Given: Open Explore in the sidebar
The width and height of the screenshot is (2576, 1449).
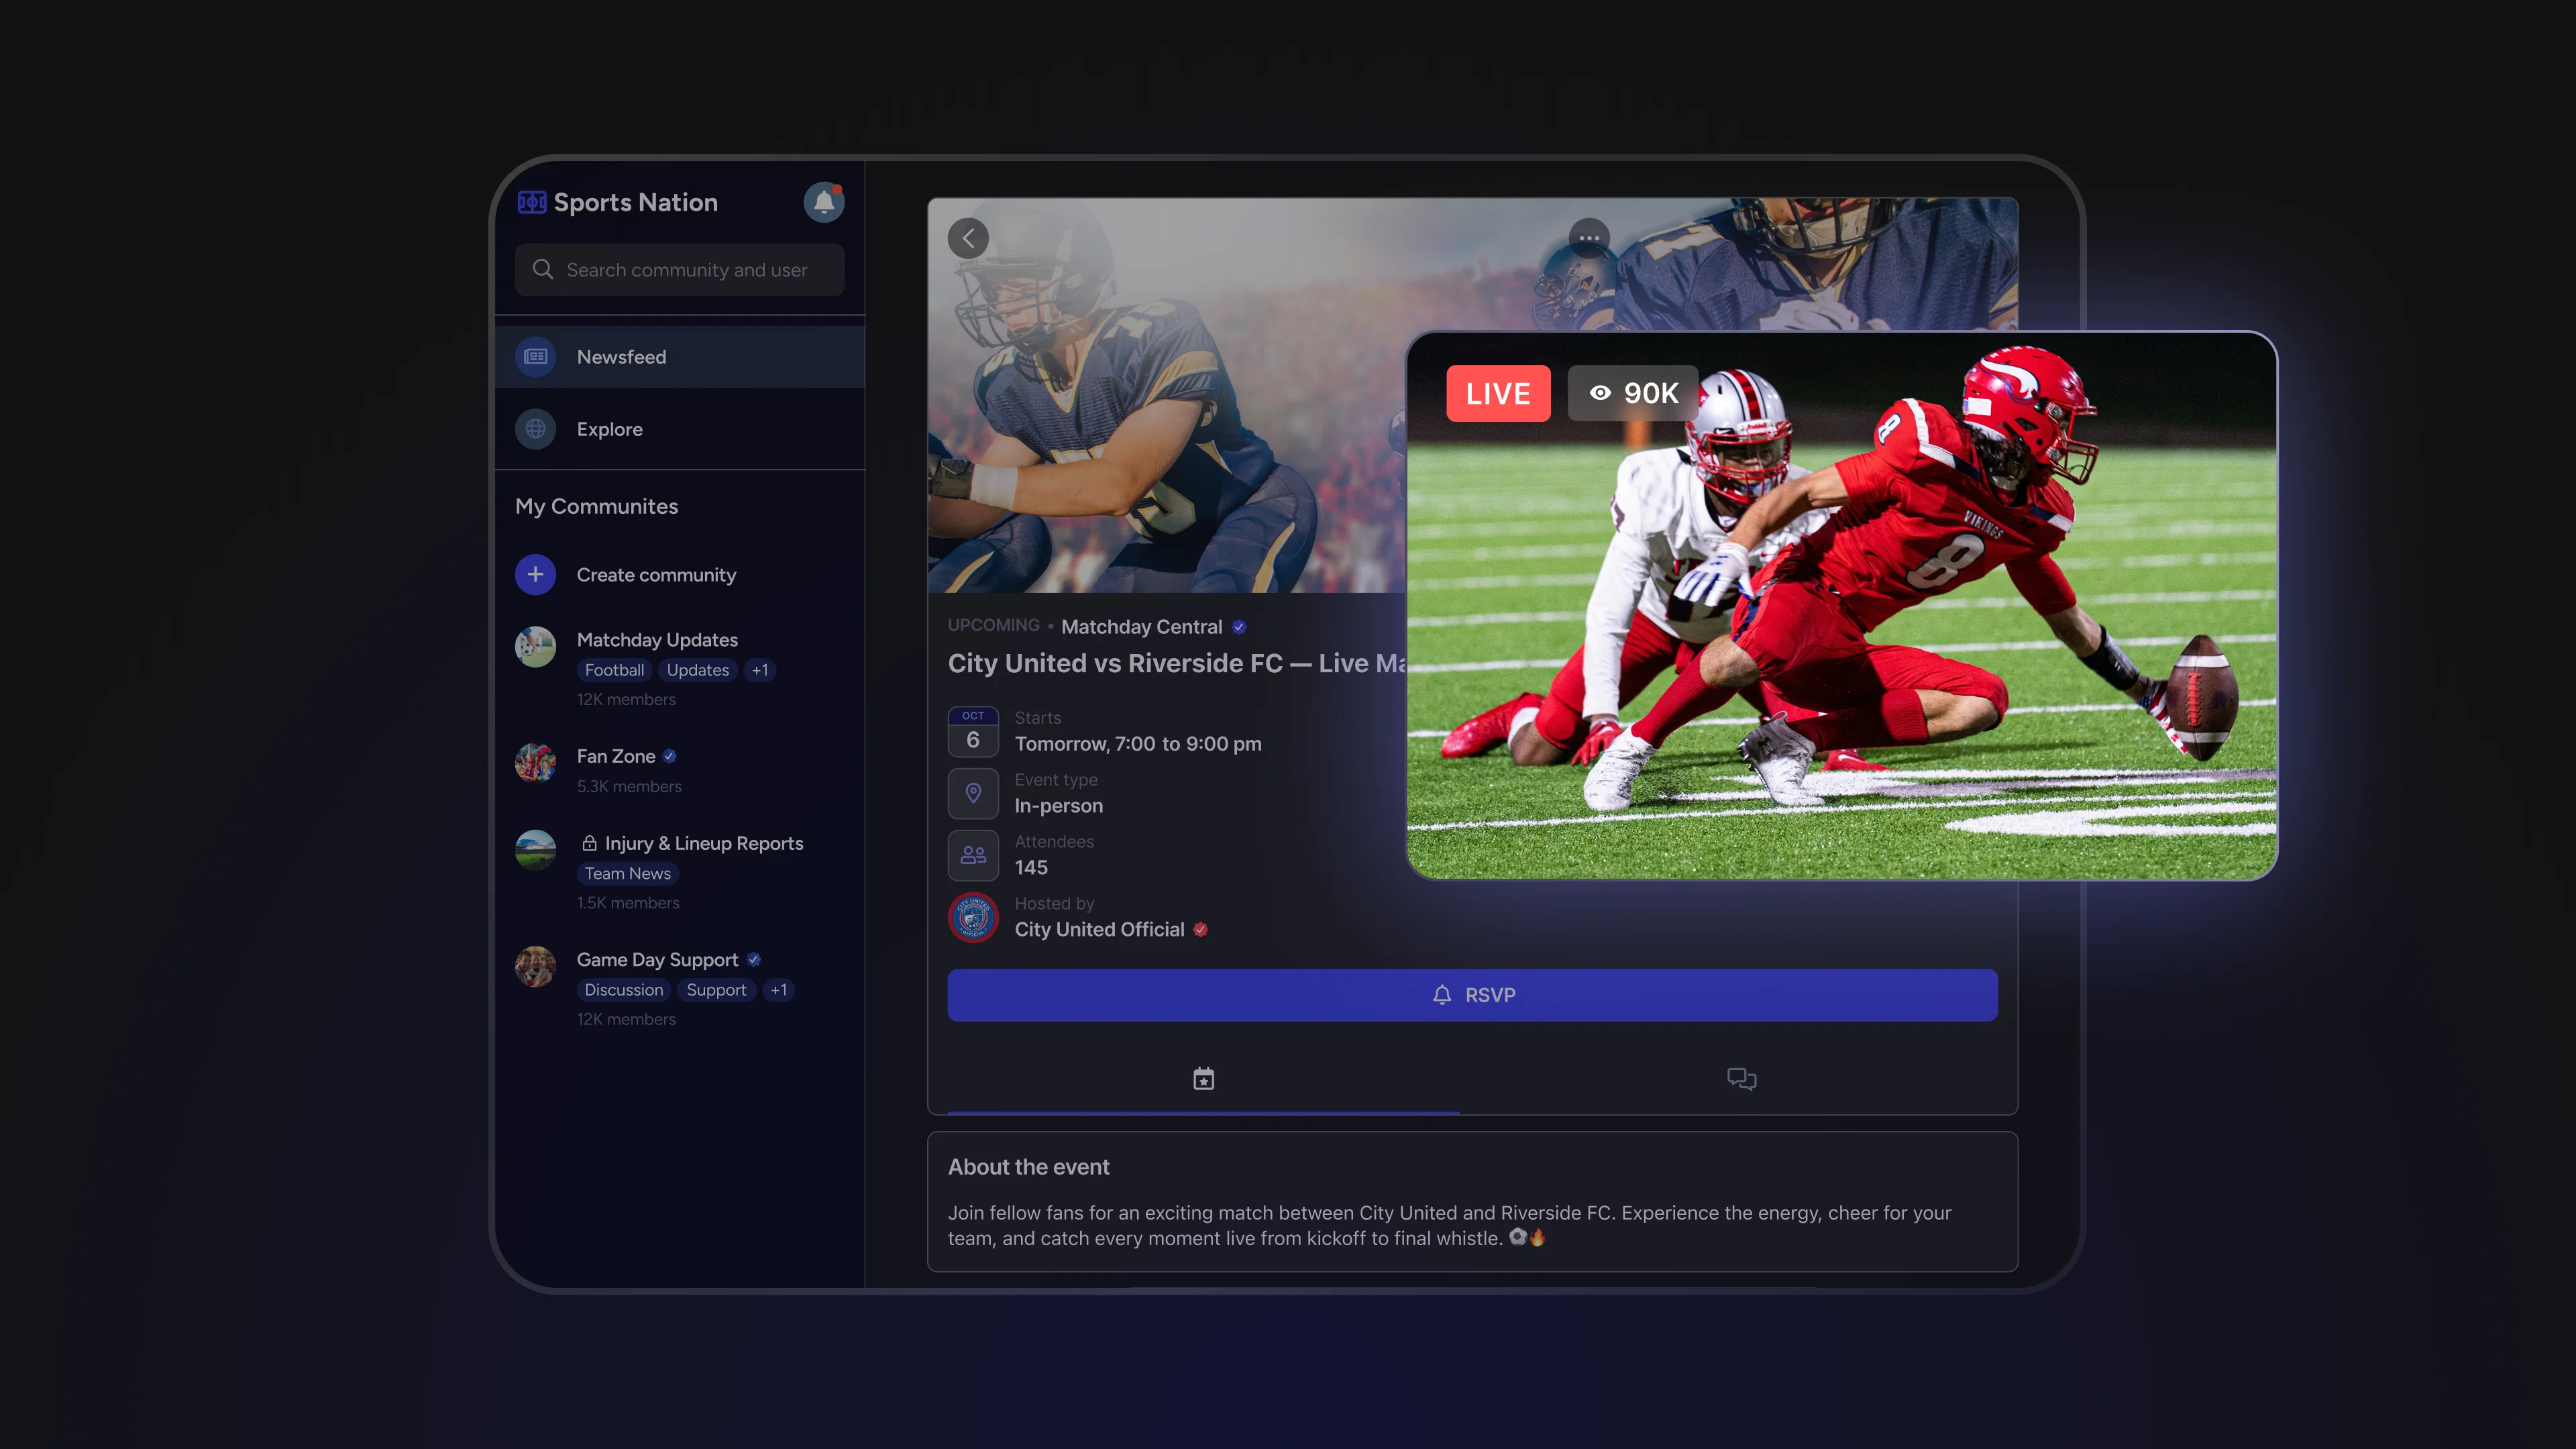Looking at the screenshot, I should pos(609,429).
